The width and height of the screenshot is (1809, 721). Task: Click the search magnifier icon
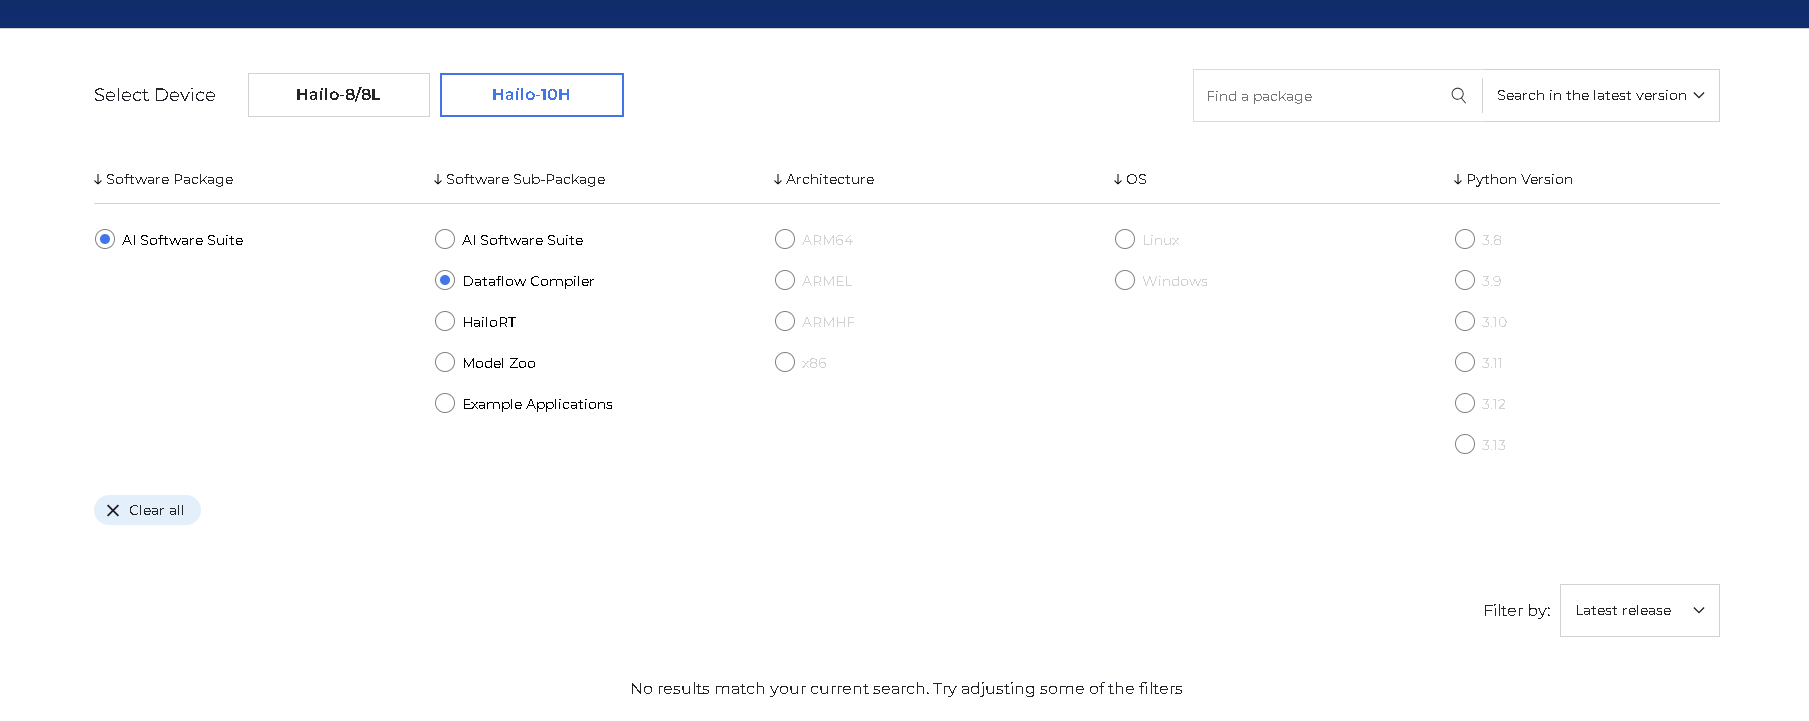click(x=1458, y=96)
